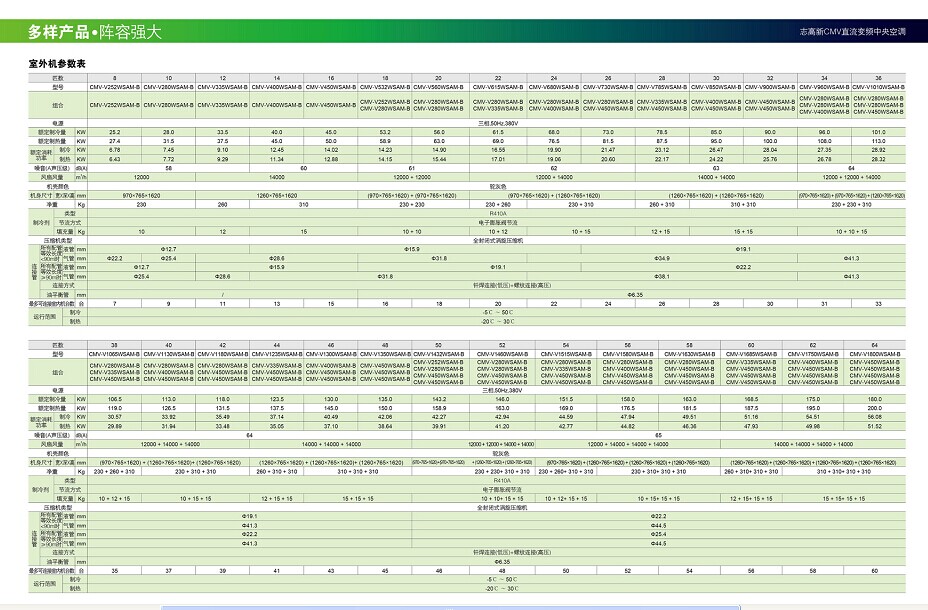Click the 200.0 rated heating capacity value
The image size is (928, 610).
pos(875,408)
